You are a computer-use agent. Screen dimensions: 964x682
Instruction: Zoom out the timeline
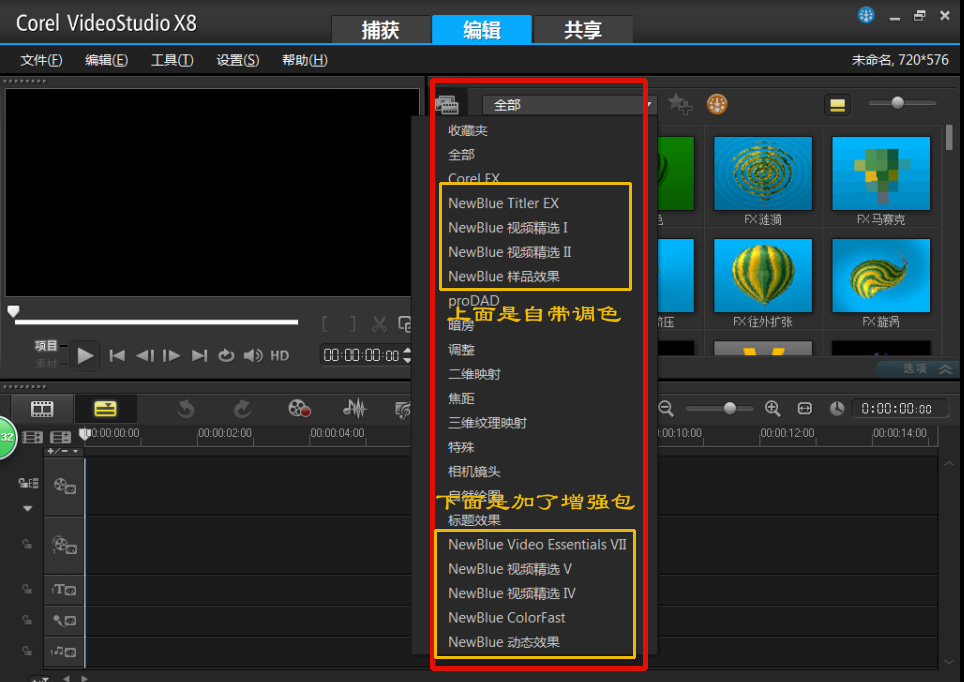click(x=666, y=409)
